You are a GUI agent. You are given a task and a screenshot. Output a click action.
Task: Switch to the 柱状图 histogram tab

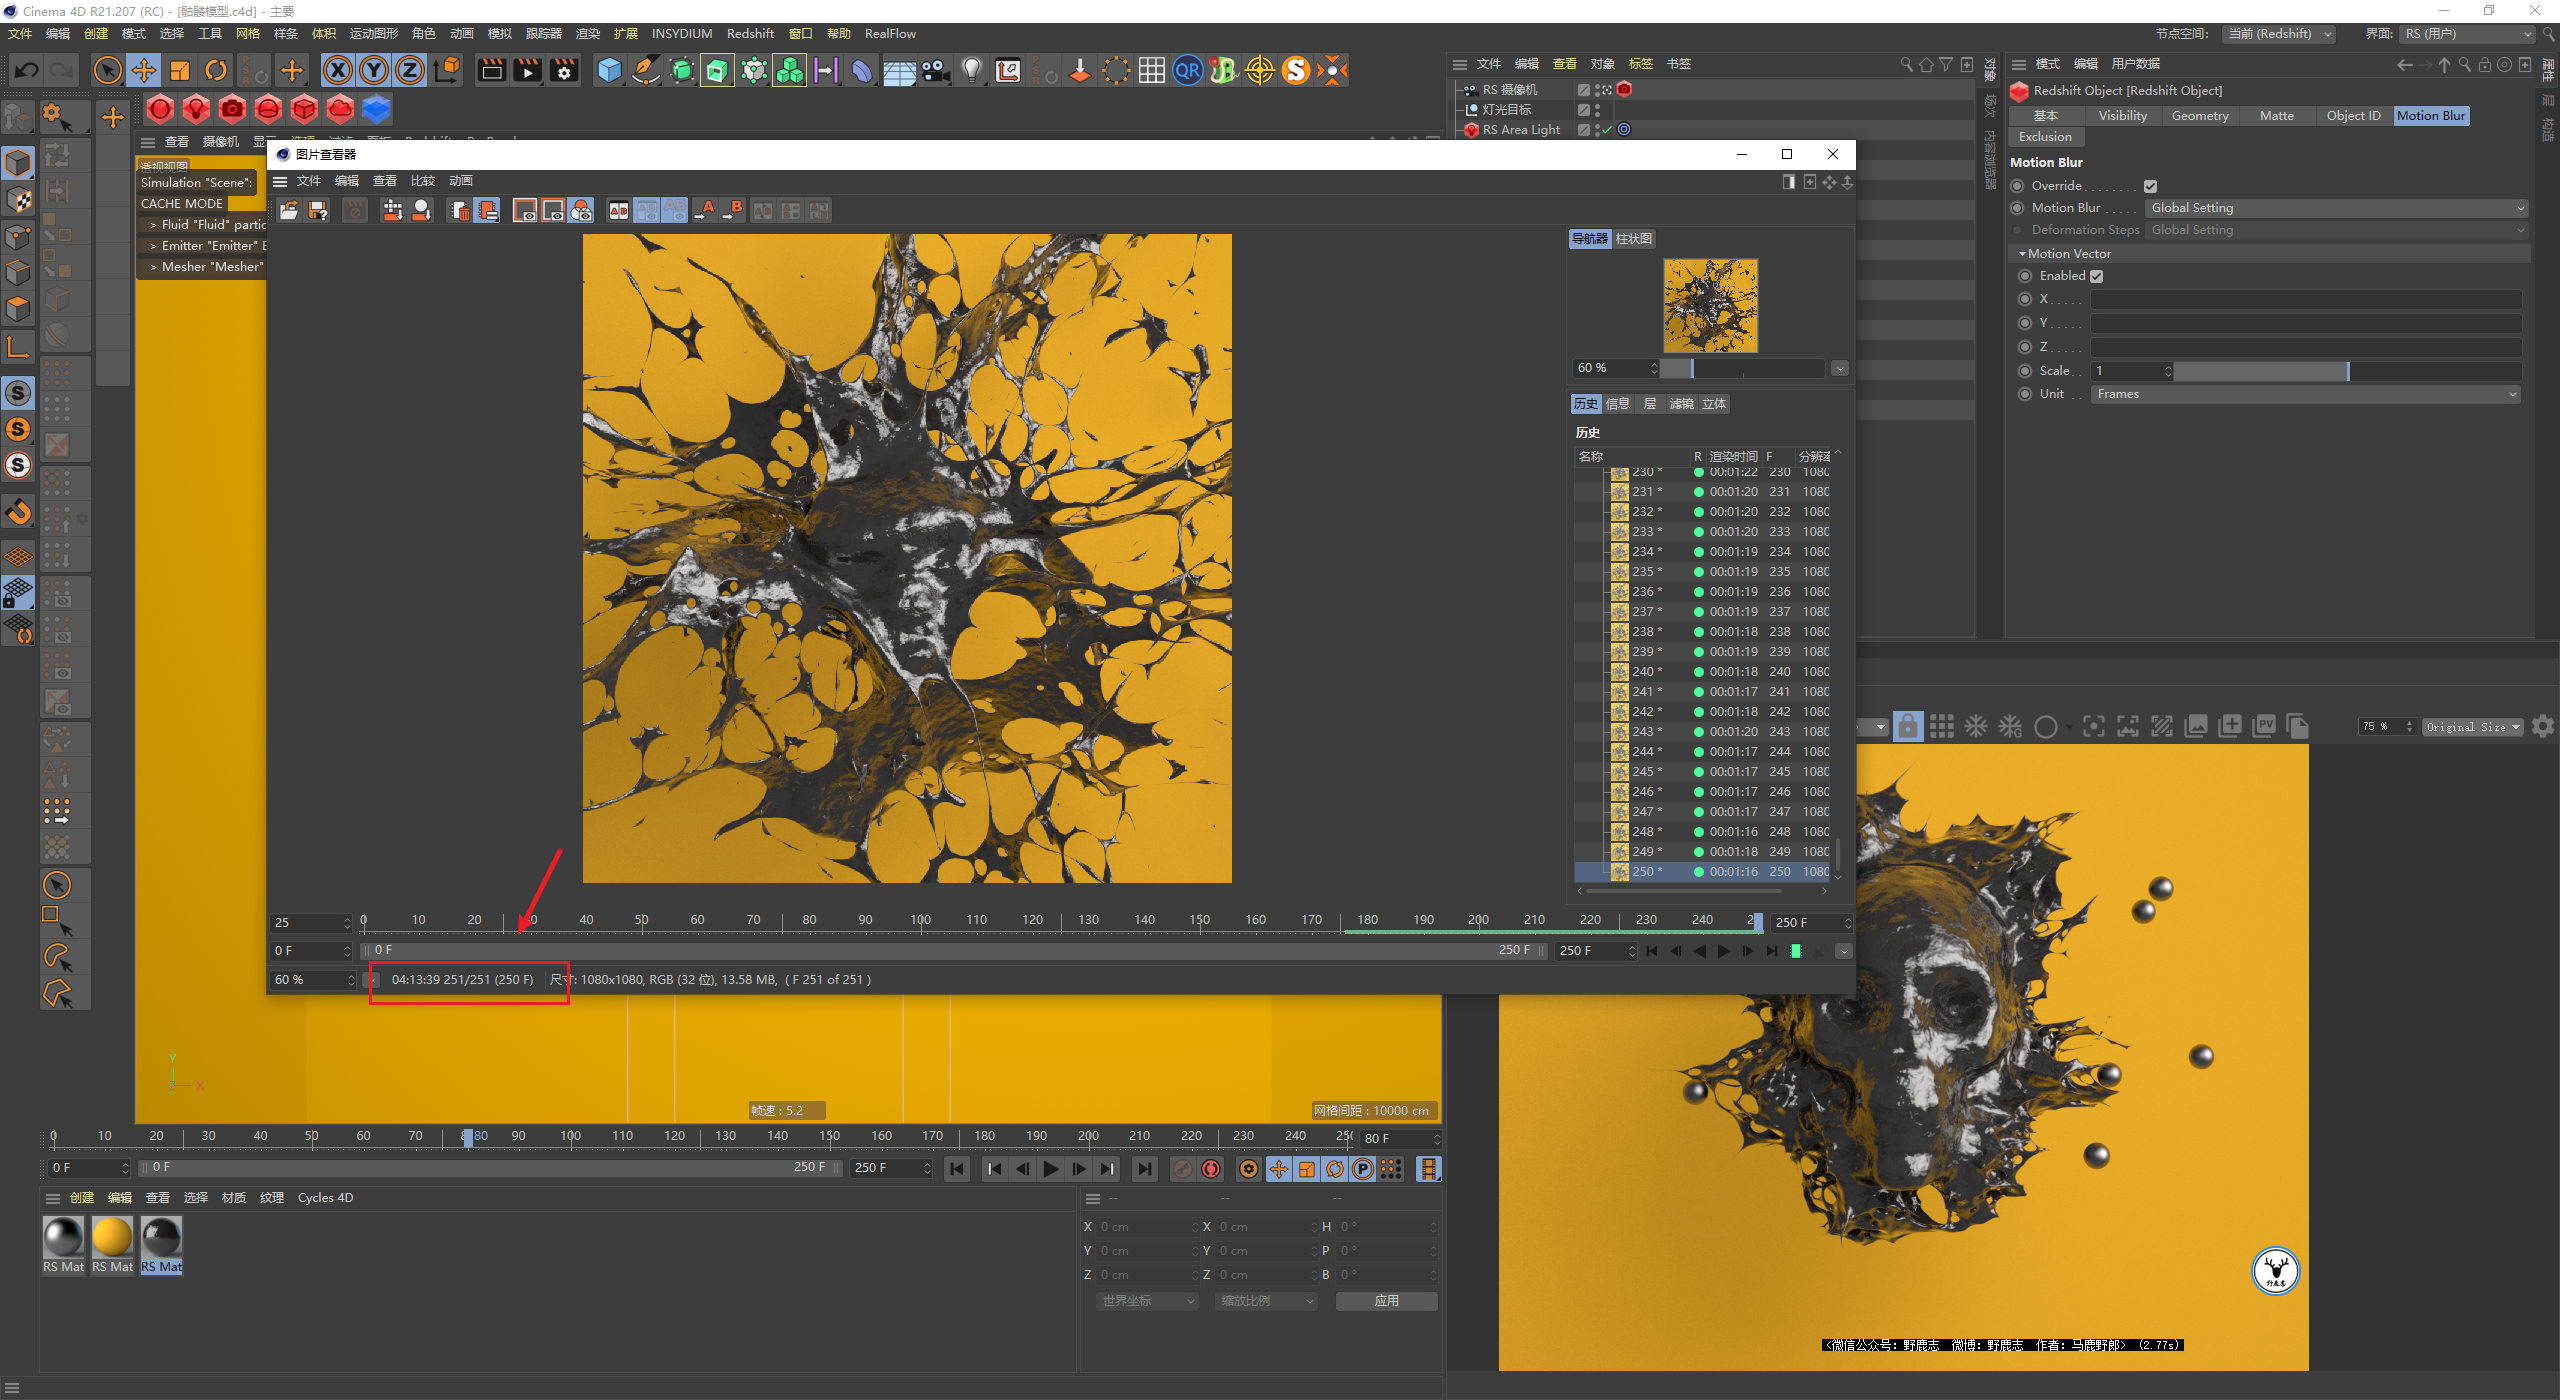pos(1634,239)
